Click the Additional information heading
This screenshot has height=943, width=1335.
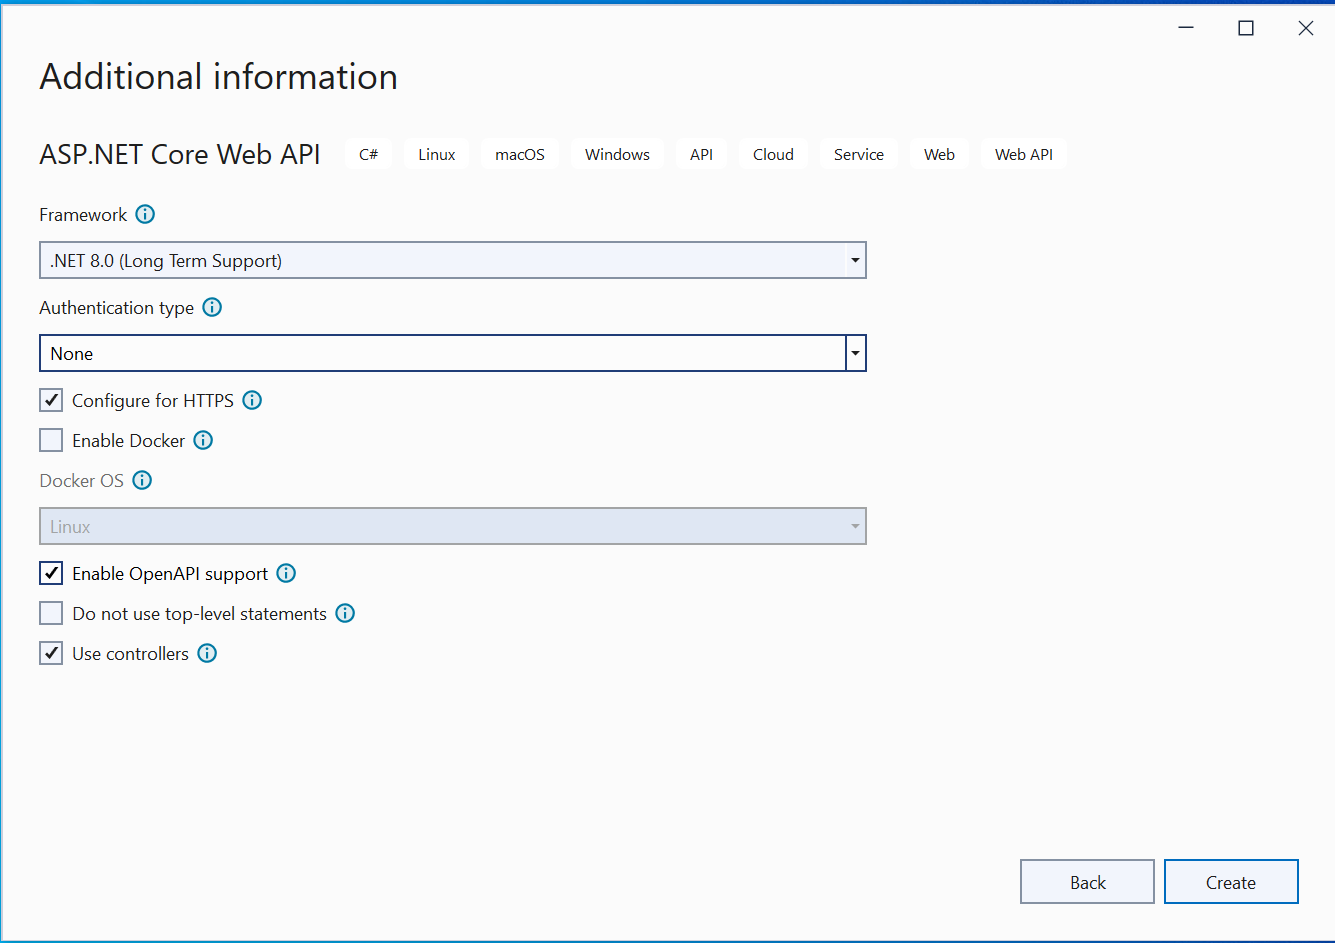[219, 77]
